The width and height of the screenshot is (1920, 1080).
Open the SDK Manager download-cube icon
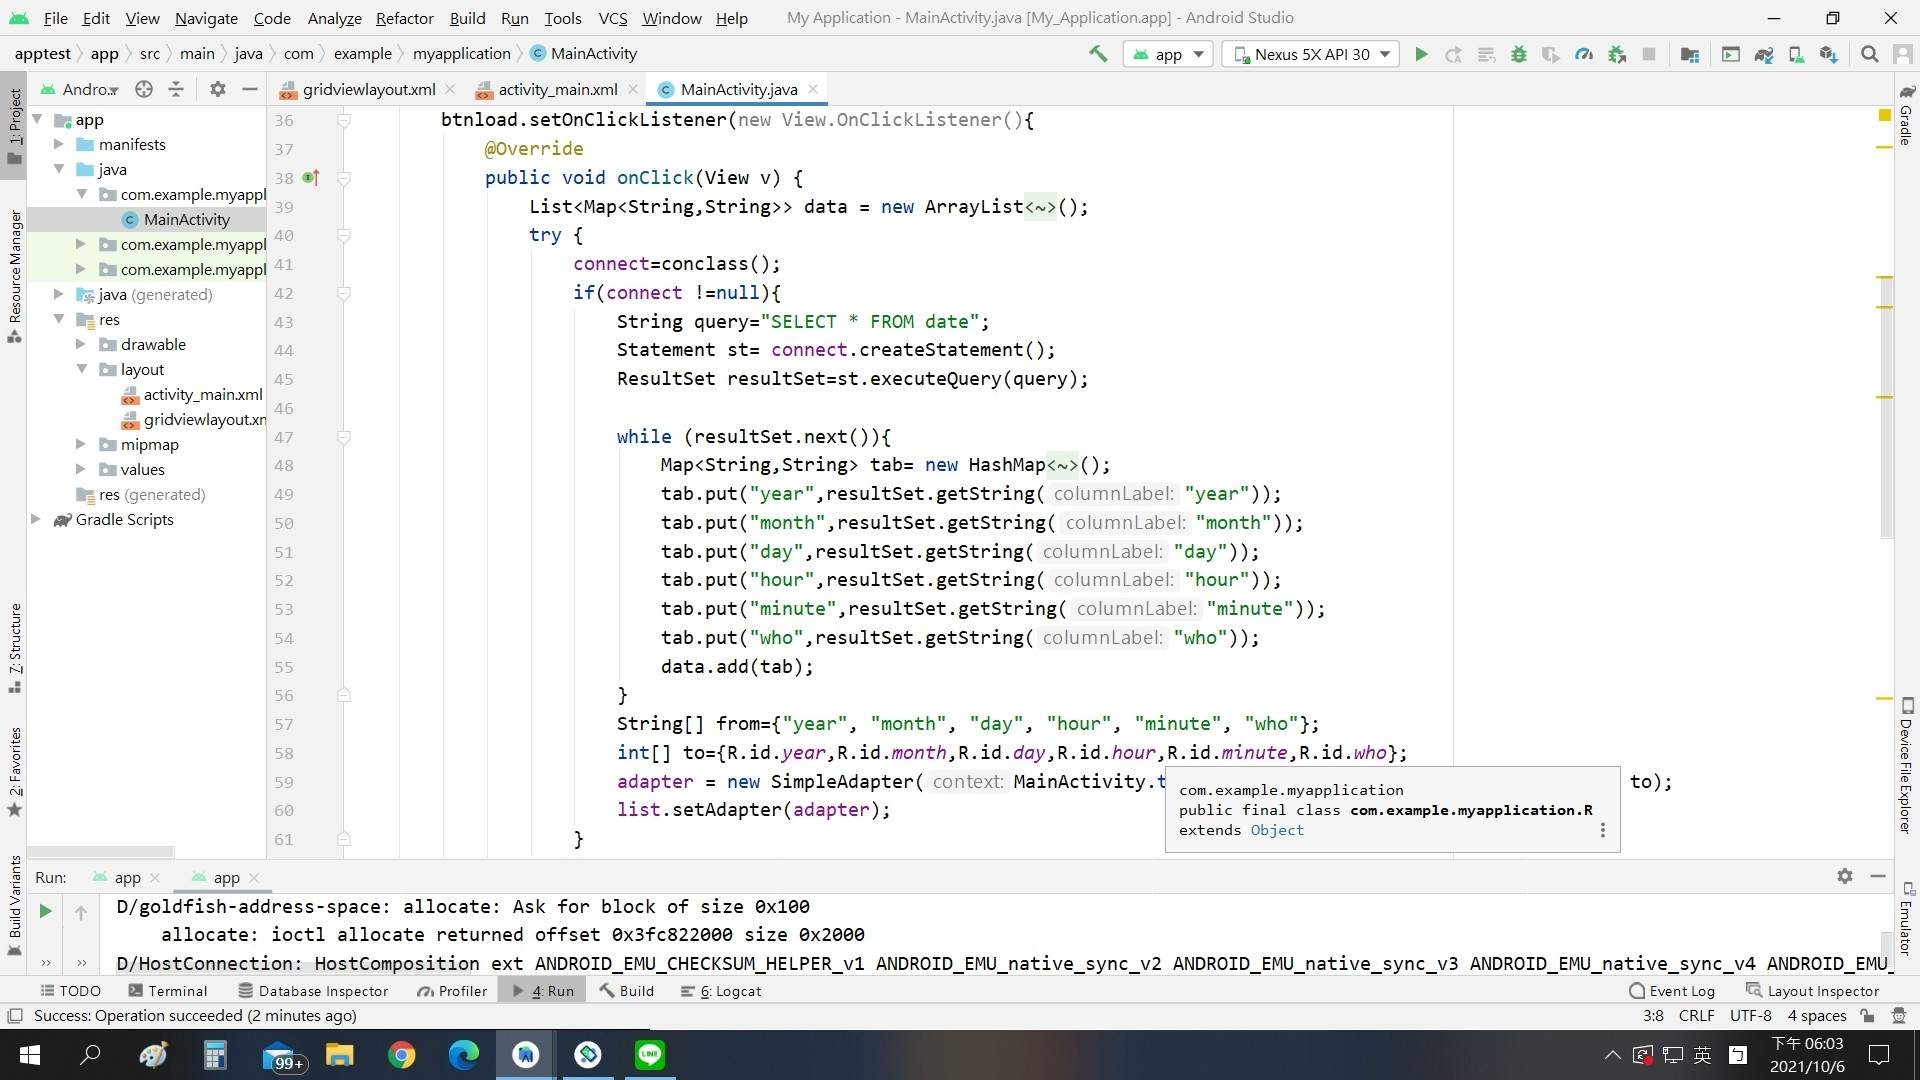[x=1829, y=54]
